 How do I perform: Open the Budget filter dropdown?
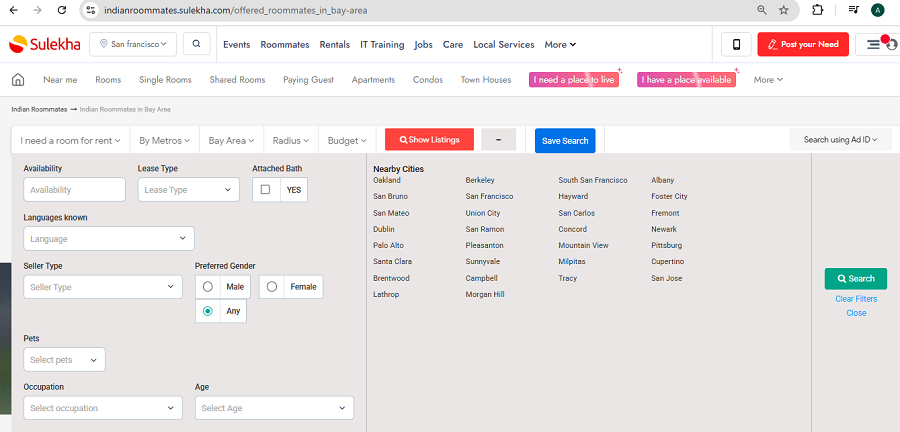[347, 141]
